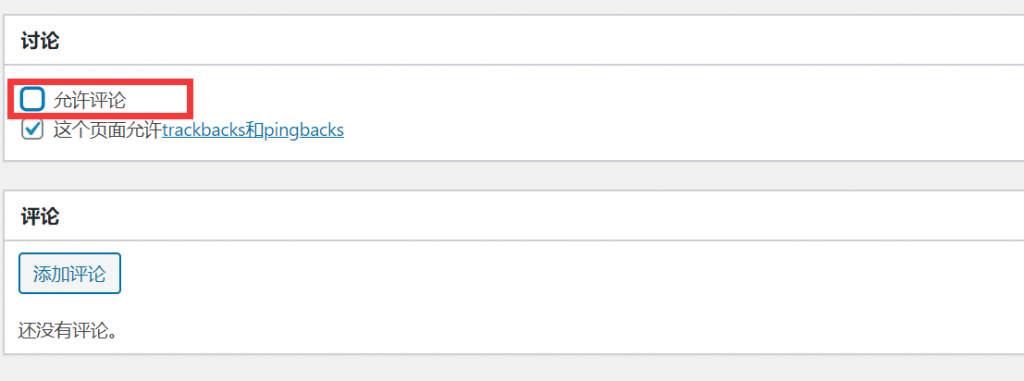Click the blue checkmark beside 这个页面允许
This screenshot has width=1024, height=381.
pos(32,129)
